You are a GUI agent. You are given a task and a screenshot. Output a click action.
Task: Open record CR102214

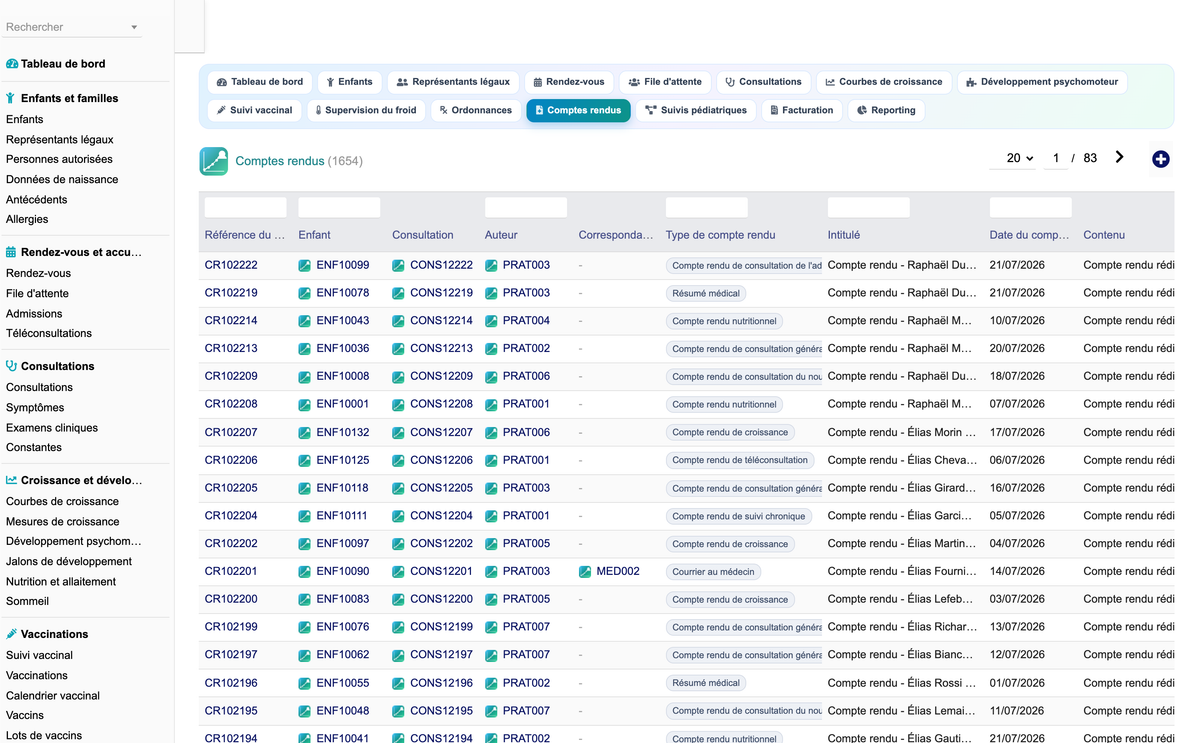(x=231, y=321)
